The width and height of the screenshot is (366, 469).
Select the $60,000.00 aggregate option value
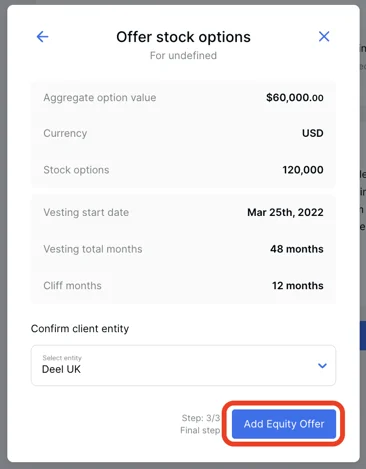click(x=295, y=98)
